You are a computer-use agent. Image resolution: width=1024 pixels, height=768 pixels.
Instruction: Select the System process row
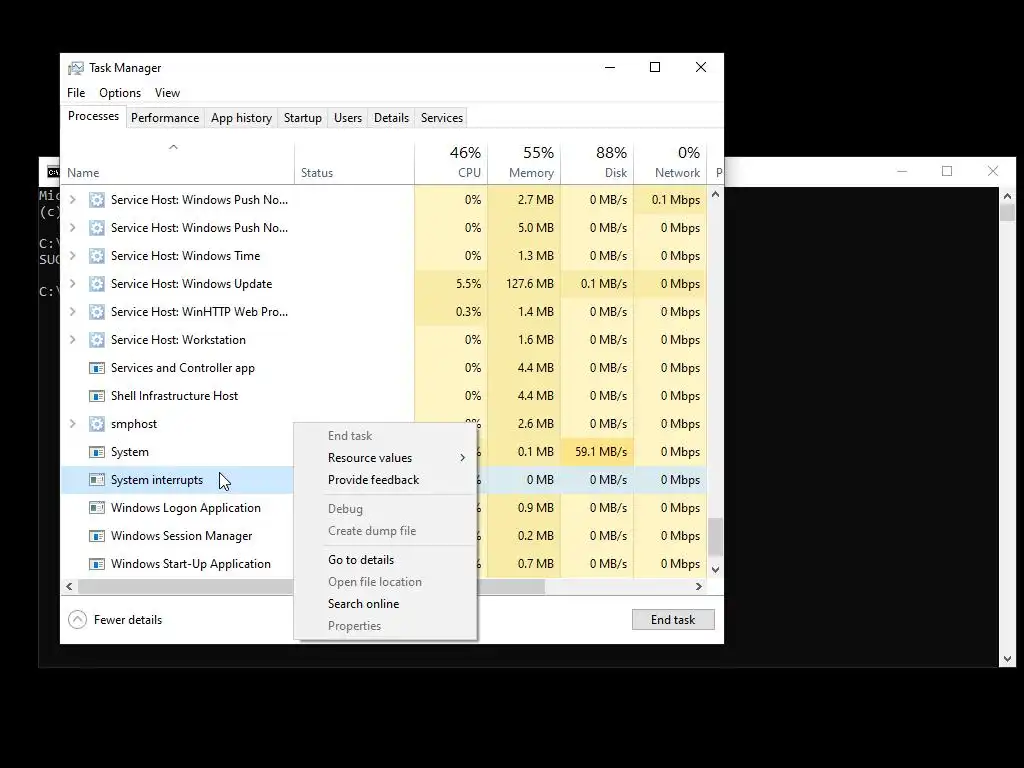pyautogui.click(x=383, y=452)
